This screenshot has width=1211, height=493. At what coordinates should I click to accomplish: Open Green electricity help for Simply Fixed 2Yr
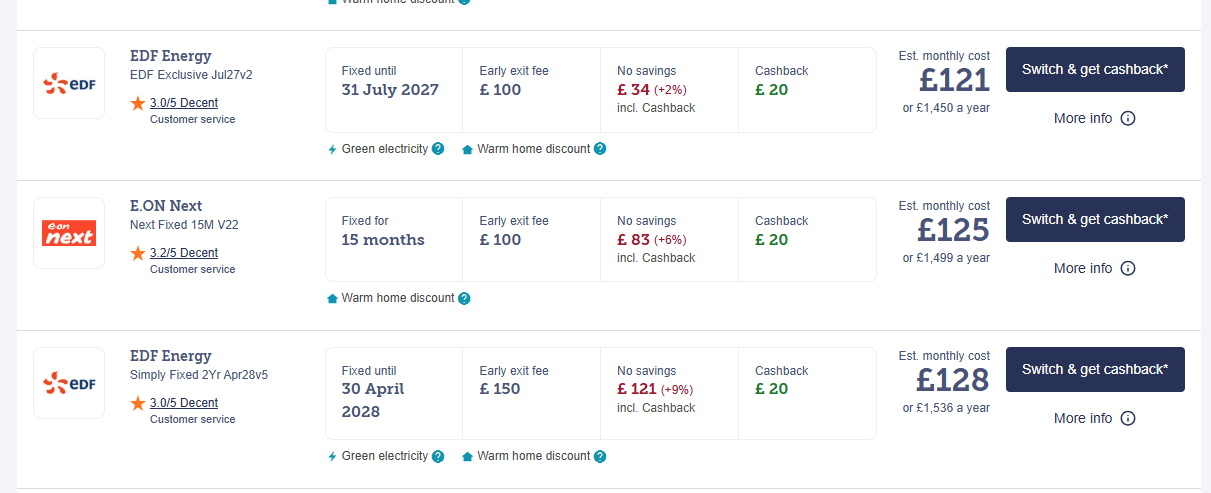point(438,456)
